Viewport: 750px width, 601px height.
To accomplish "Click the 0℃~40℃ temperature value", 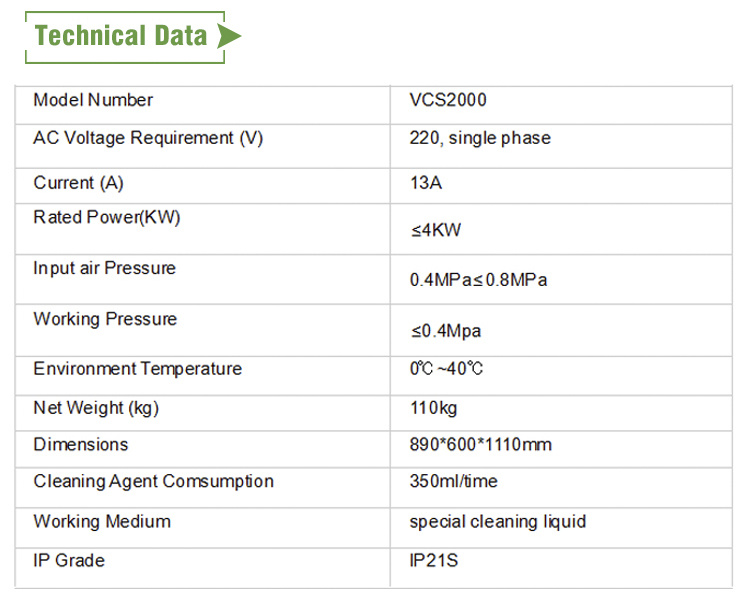I will click(x=446, y=369).
